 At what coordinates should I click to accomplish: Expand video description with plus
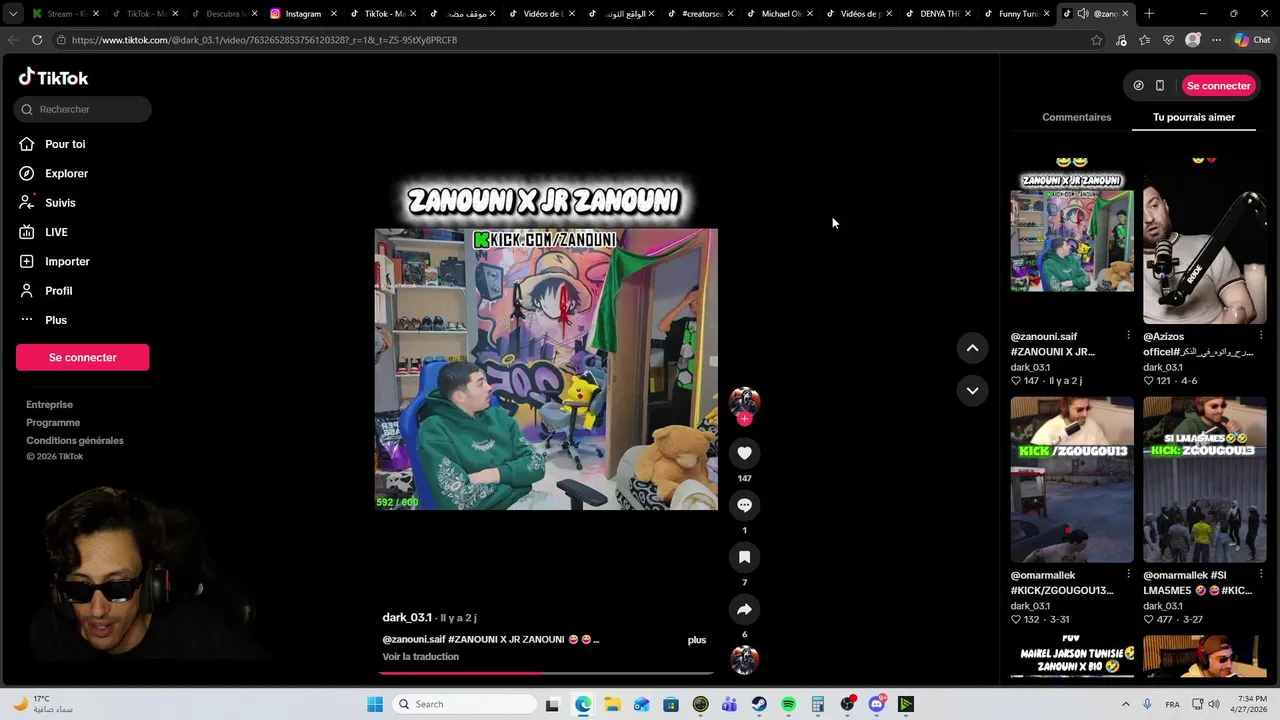tap(697, 640)
